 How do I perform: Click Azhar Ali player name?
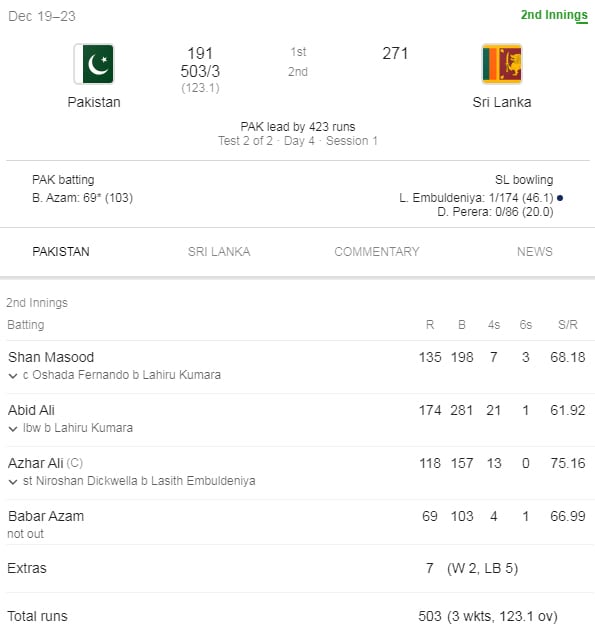point(35,463)
